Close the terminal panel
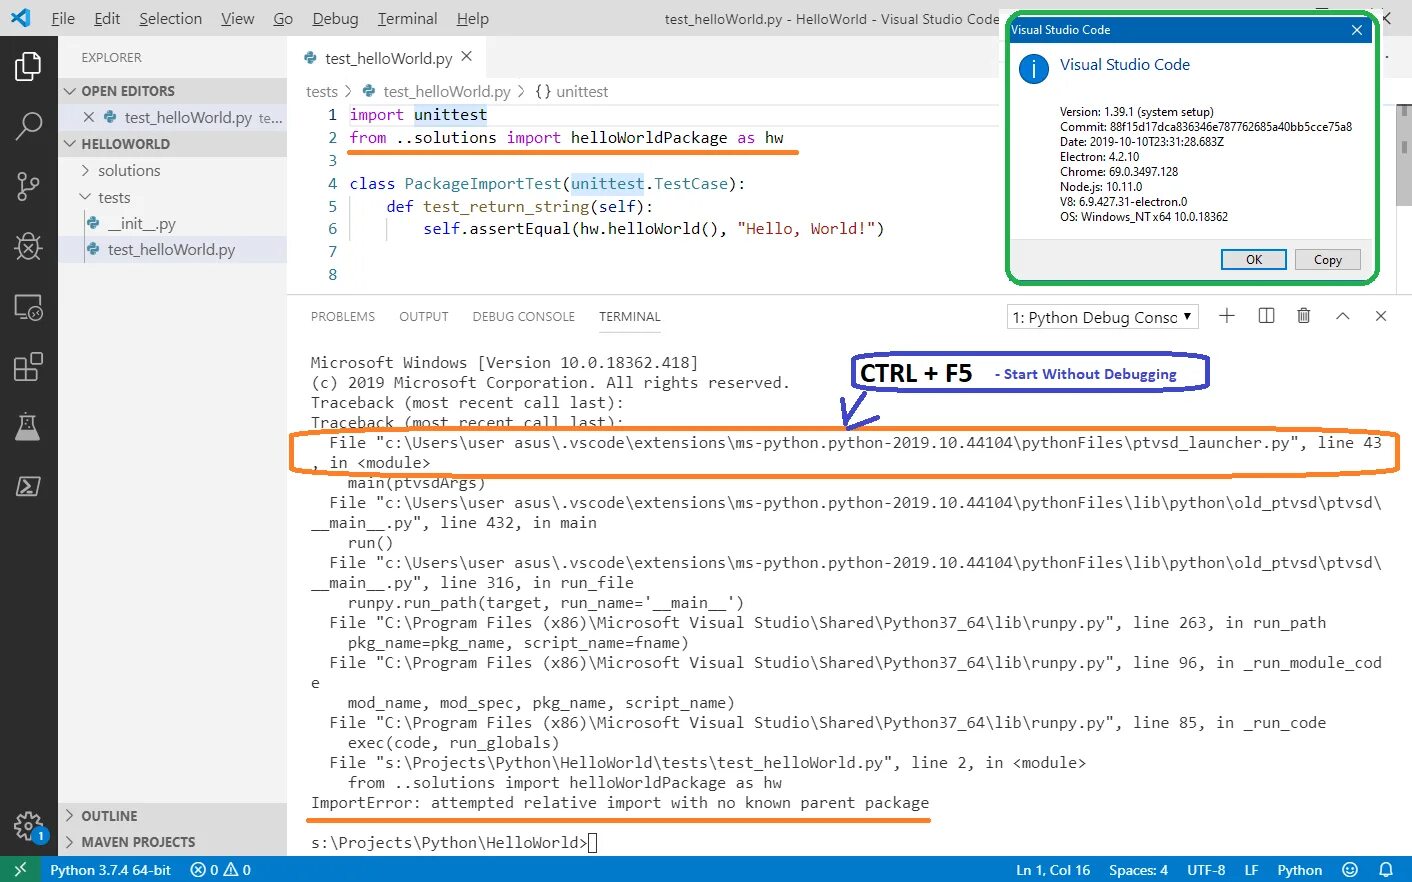The height and width of the screenshot is (882, 1412). click(1381, 316)
